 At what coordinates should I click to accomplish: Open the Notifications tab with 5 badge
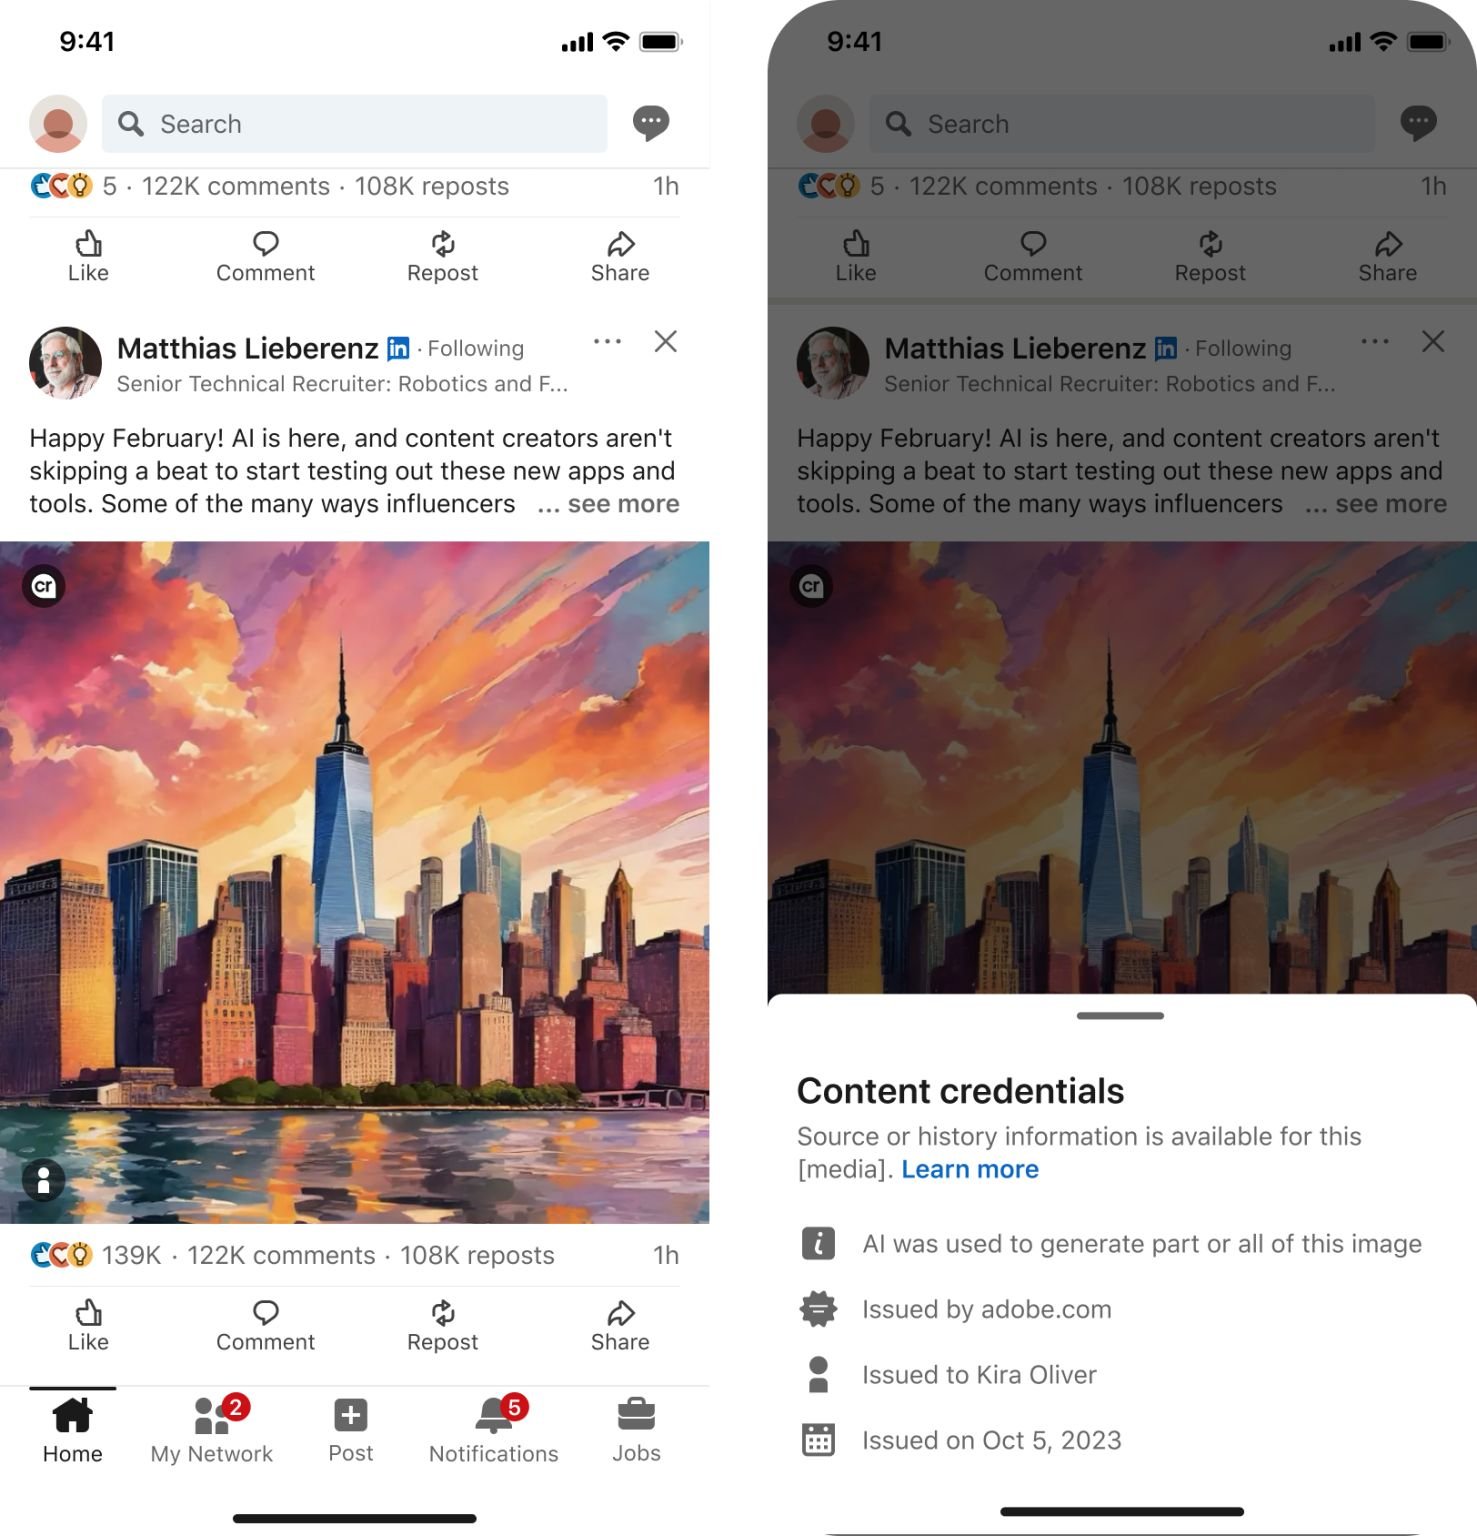click(x=494, y=1430)
